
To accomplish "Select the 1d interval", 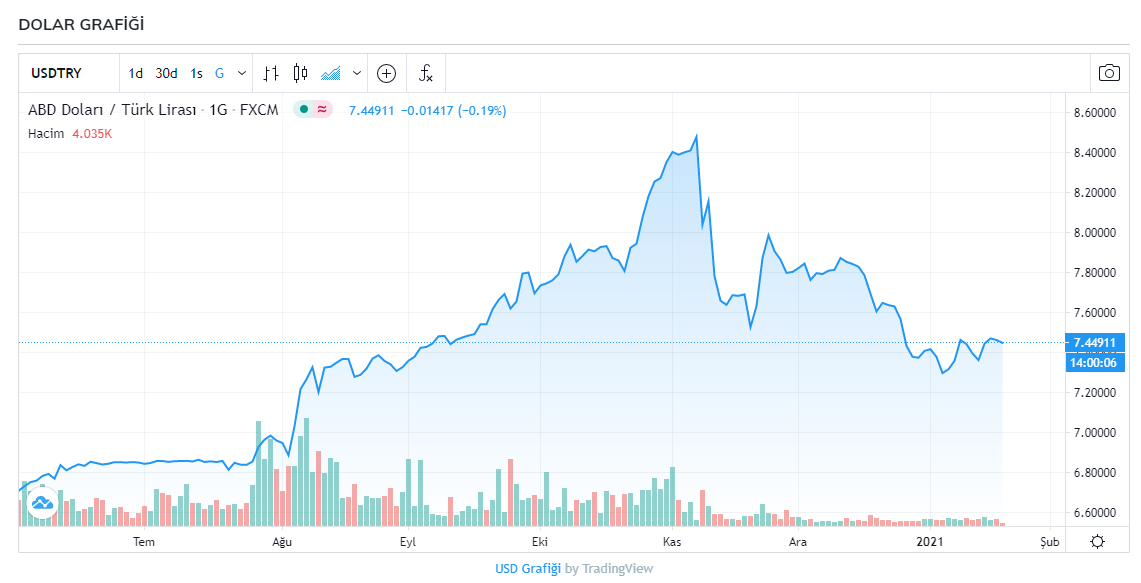I will [136, 73].
